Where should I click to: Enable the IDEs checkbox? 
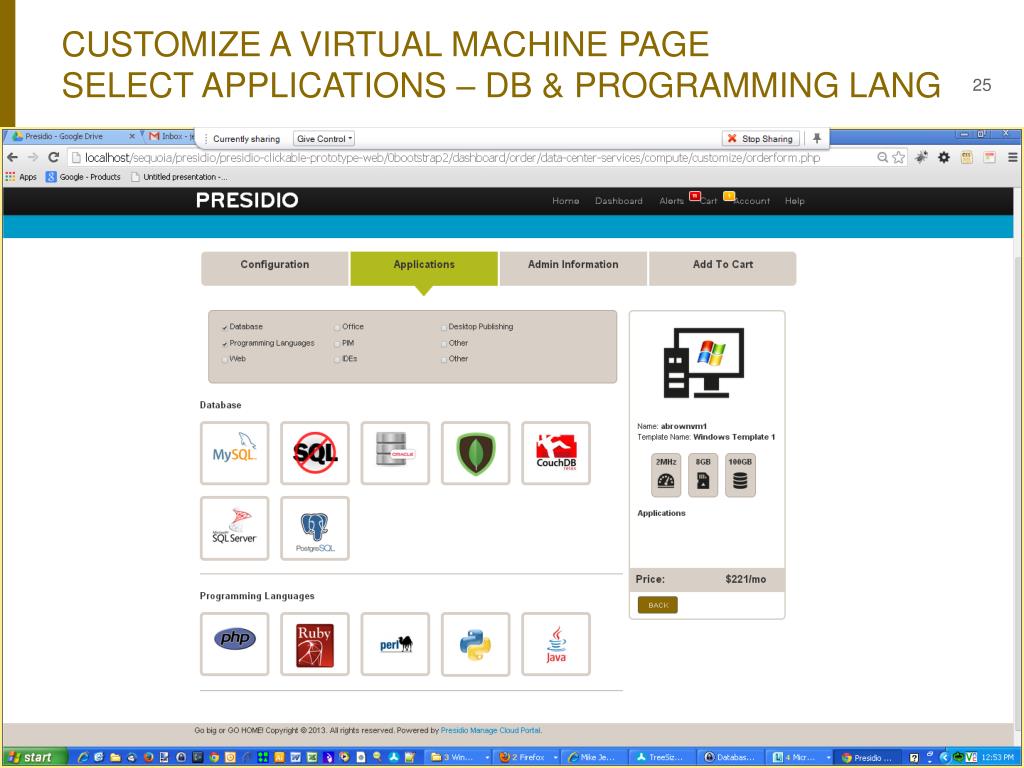coord(337,359)
